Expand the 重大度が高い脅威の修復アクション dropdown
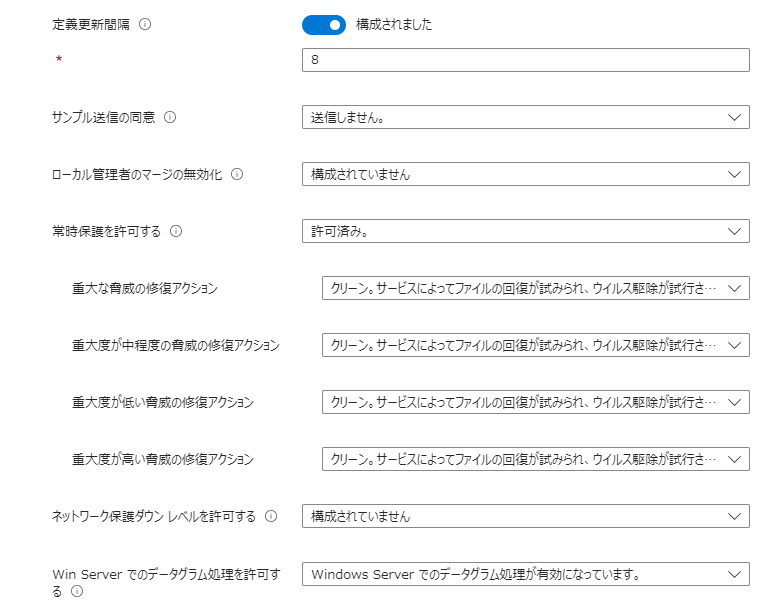The width and height of the screenshot is (765, 604). (x=535, y=459)
